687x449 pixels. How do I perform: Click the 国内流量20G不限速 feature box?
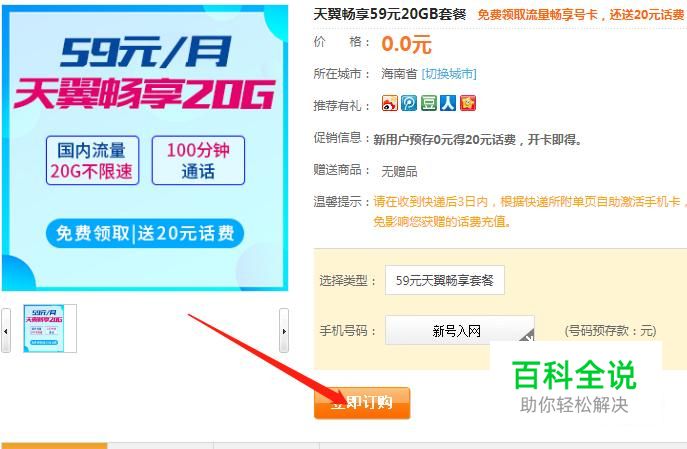pyautogui.click(x=92, y=160)
